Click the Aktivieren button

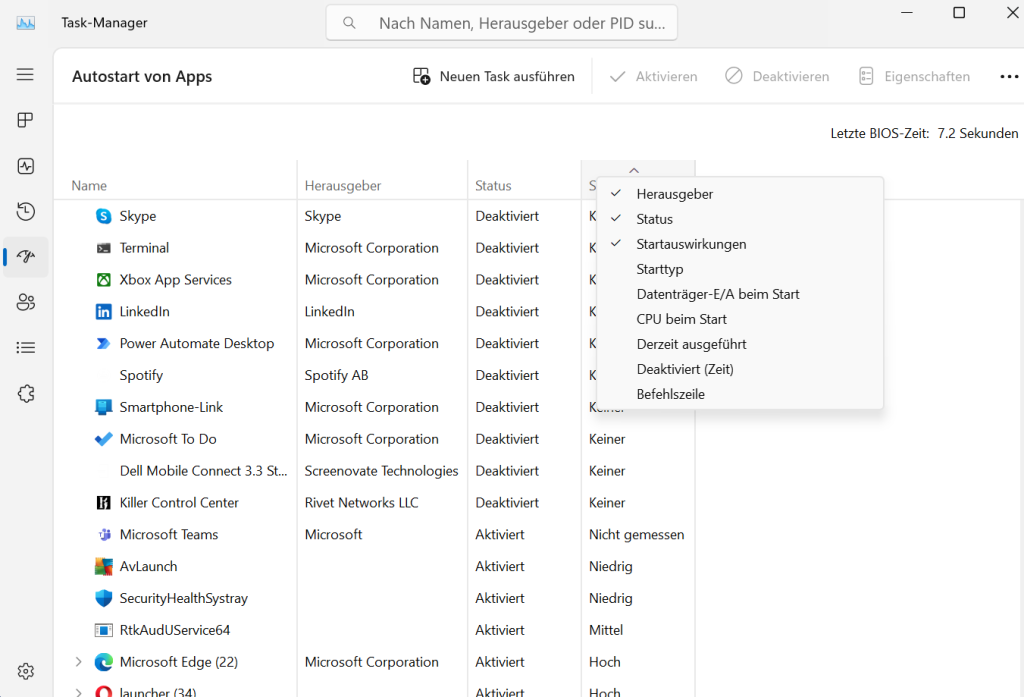(x=653, y=76)
